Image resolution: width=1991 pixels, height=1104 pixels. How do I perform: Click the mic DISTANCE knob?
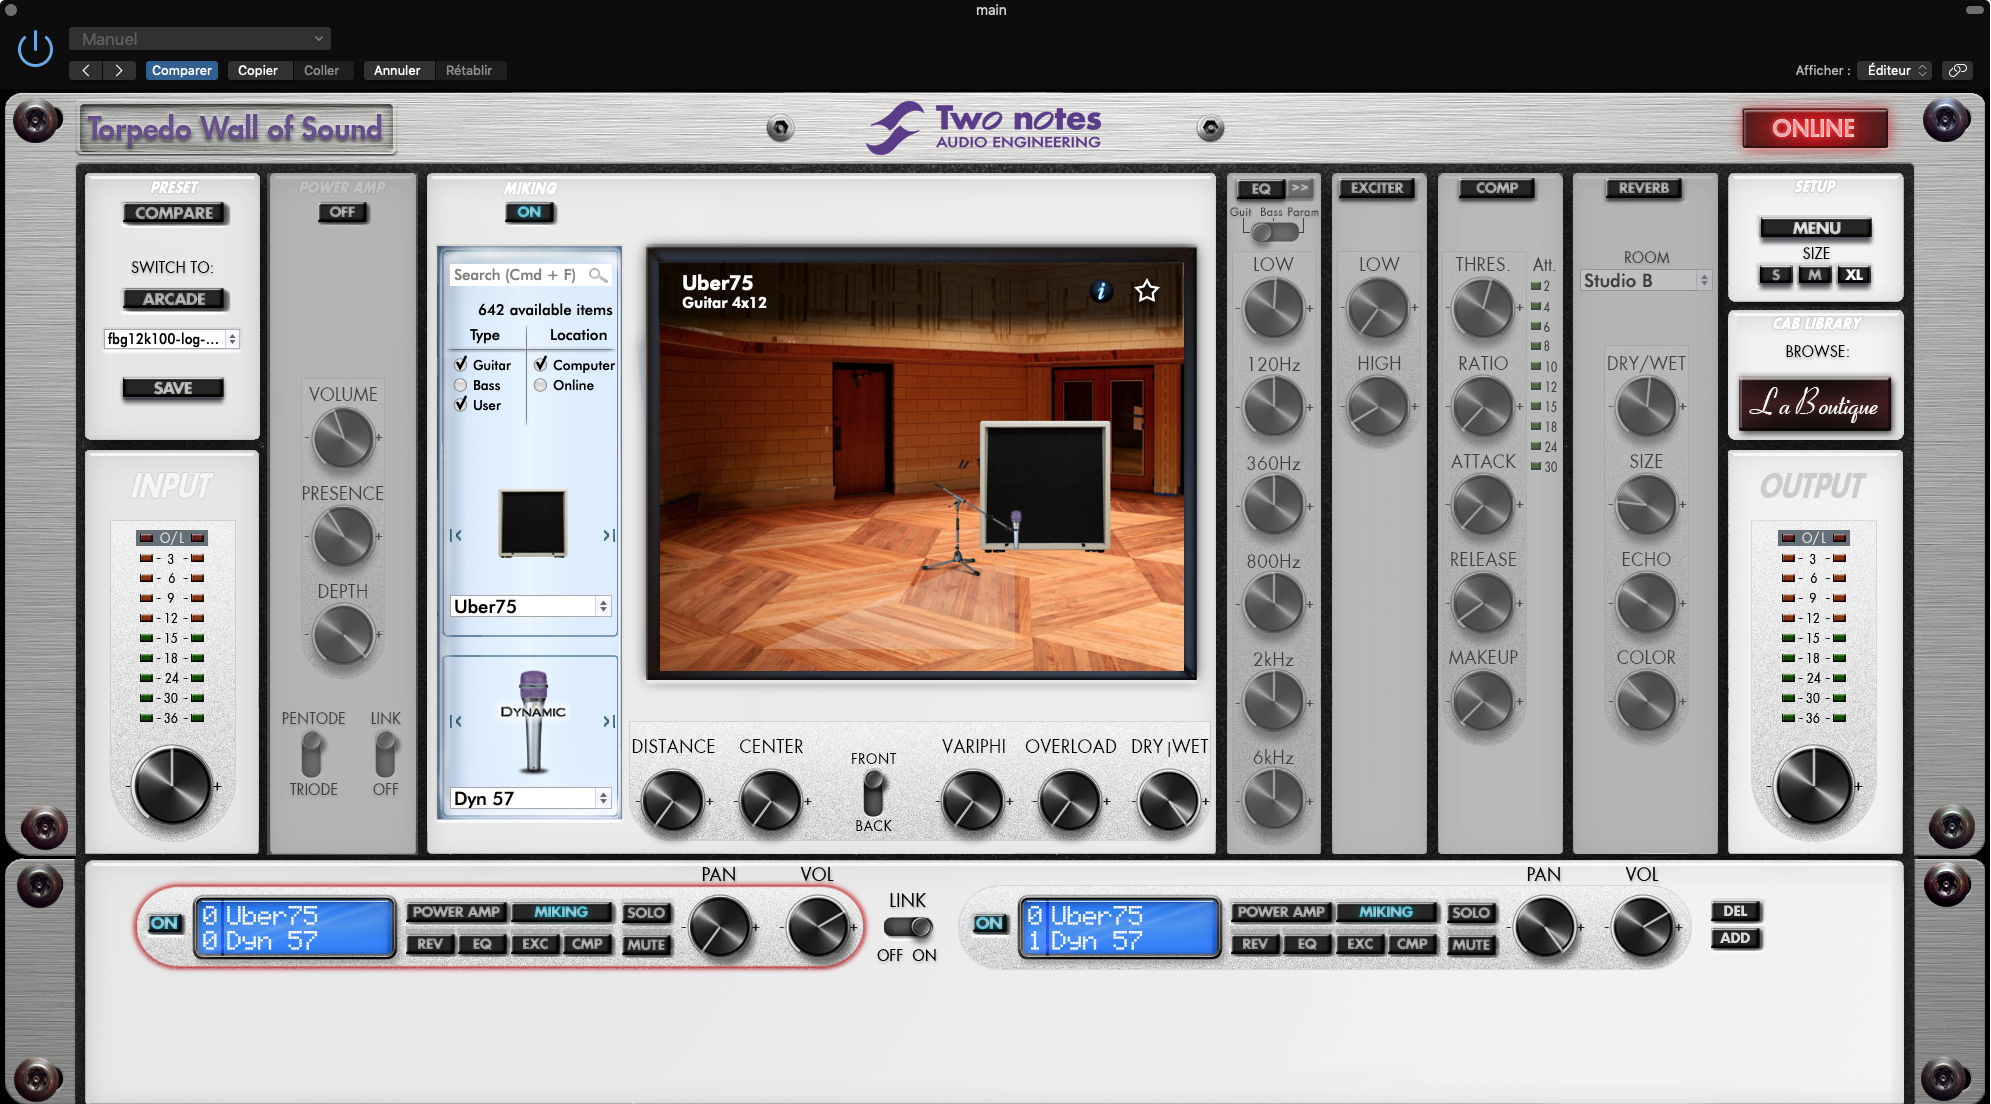pos(672,801)
